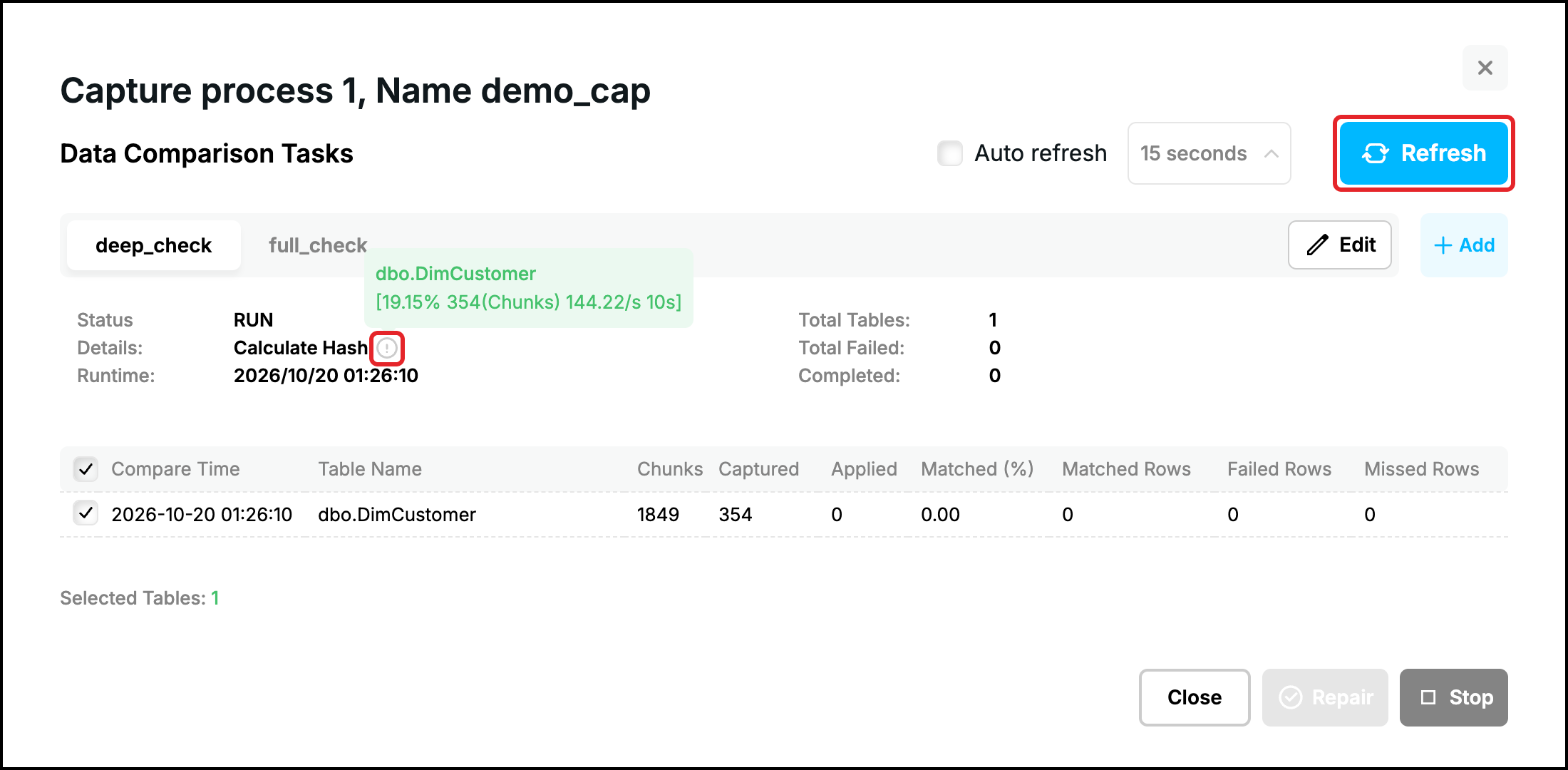Click the Captured column header
The image size is (1568, 770).
tap(759, 469)
